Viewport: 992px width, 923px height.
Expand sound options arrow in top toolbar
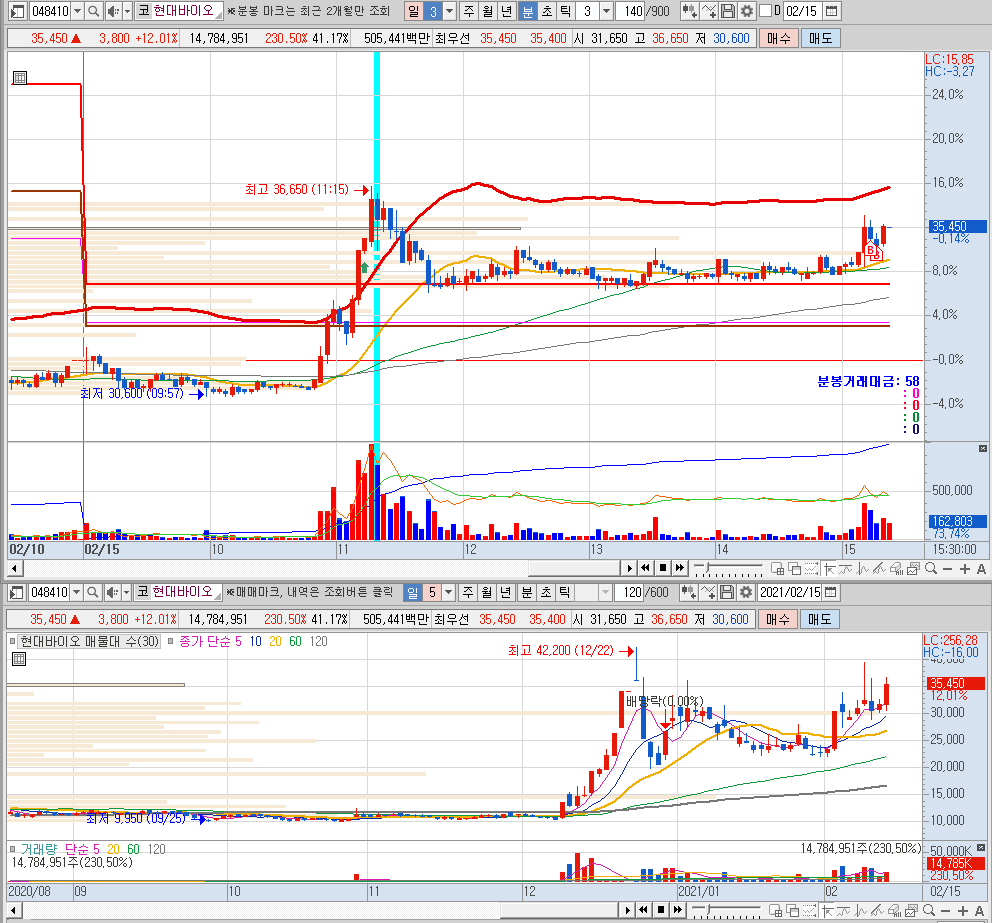click(127, 11)
